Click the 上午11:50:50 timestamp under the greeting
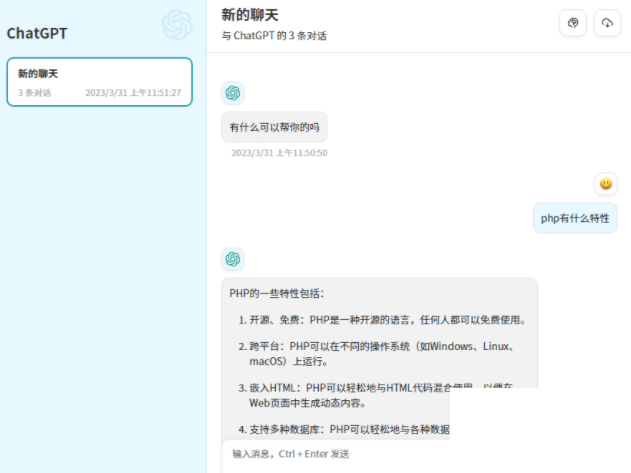The height and width of the screenshot is (473, 631). (279, 153)
